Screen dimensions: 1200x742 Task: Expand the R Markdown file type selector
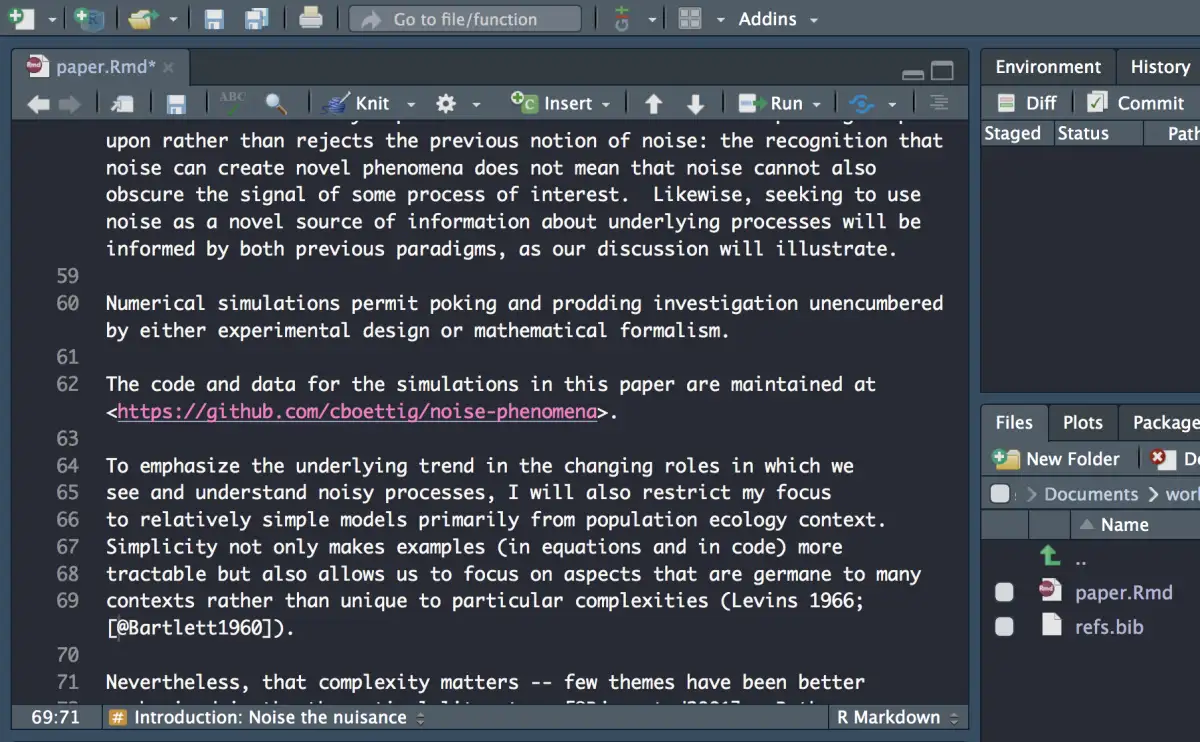[x=897, y=717]
